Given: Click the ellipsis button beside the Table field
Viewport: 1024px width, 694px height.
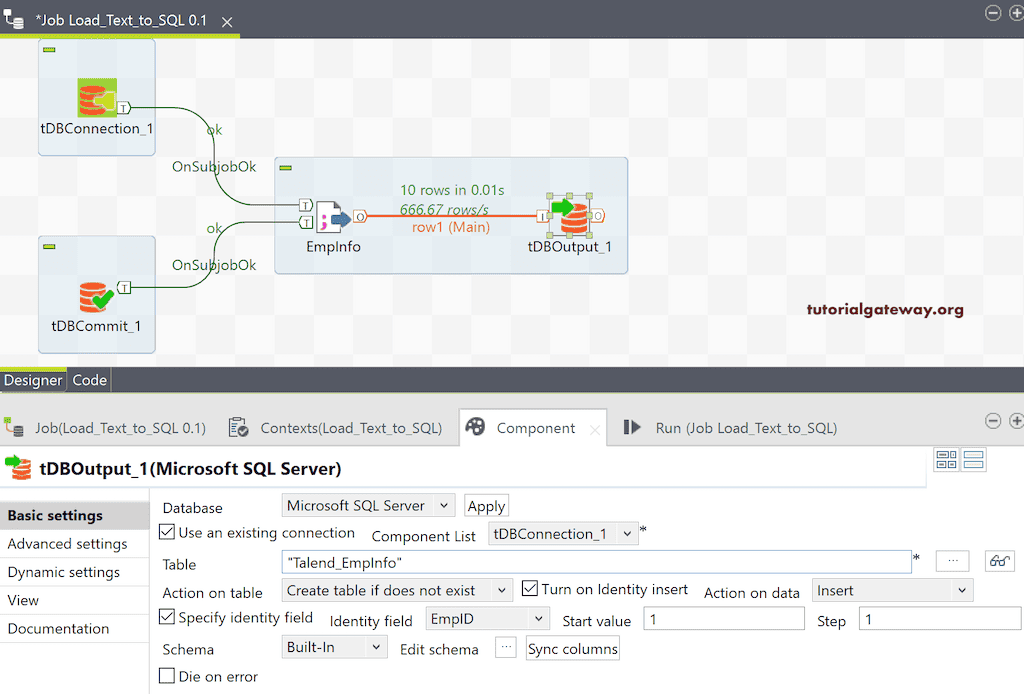Looking at the screenshot, I should click(952, 561).
